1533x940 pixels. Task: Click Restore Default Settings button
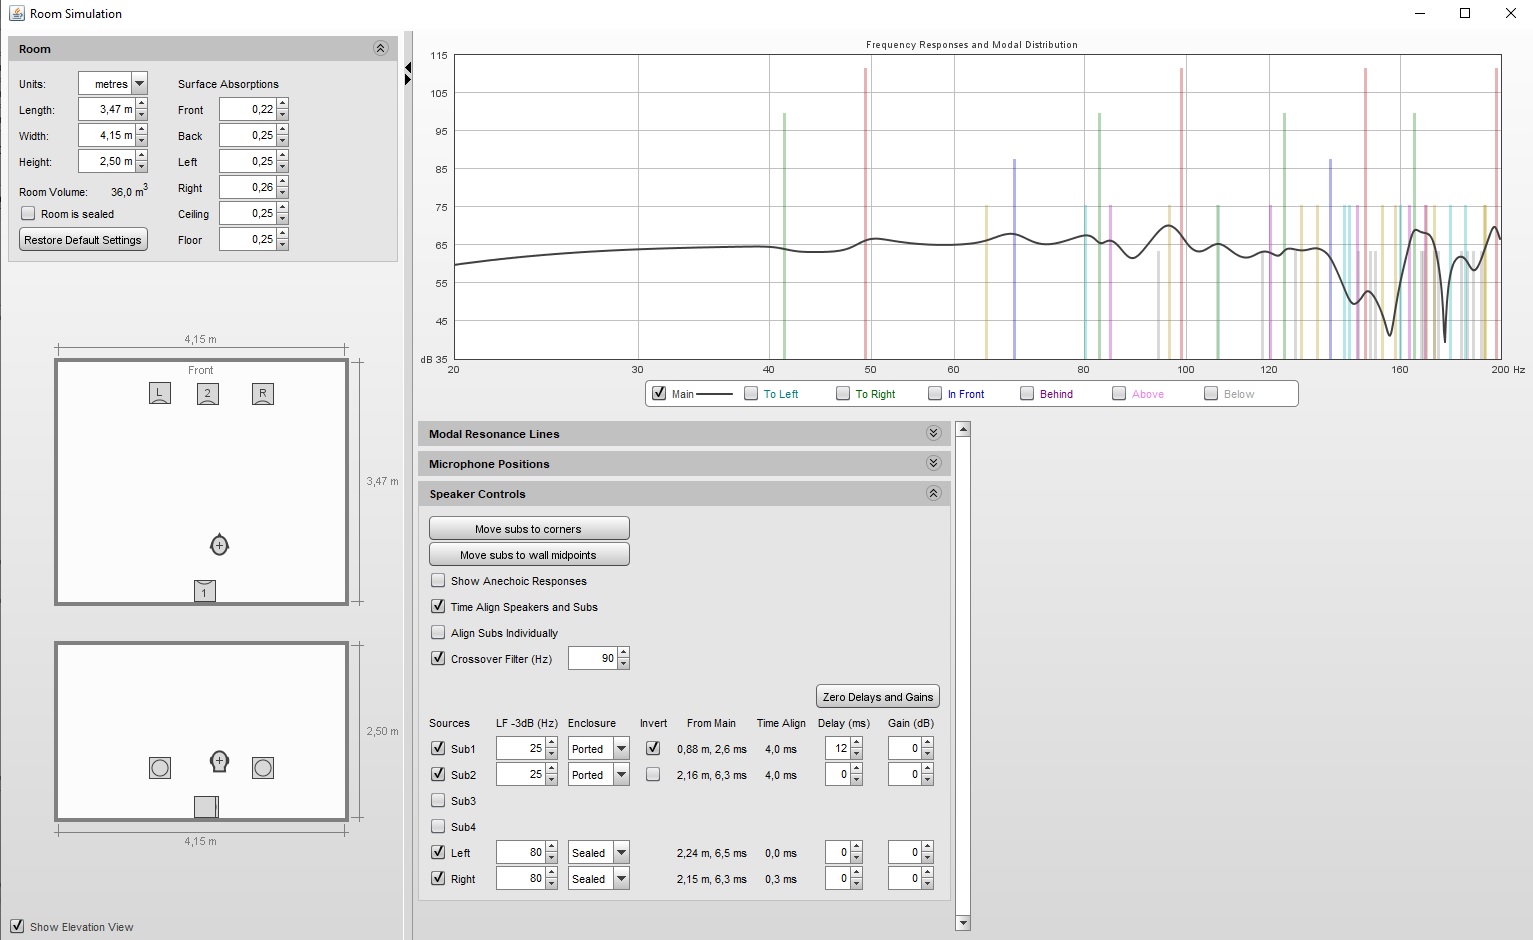click(83, 240)
